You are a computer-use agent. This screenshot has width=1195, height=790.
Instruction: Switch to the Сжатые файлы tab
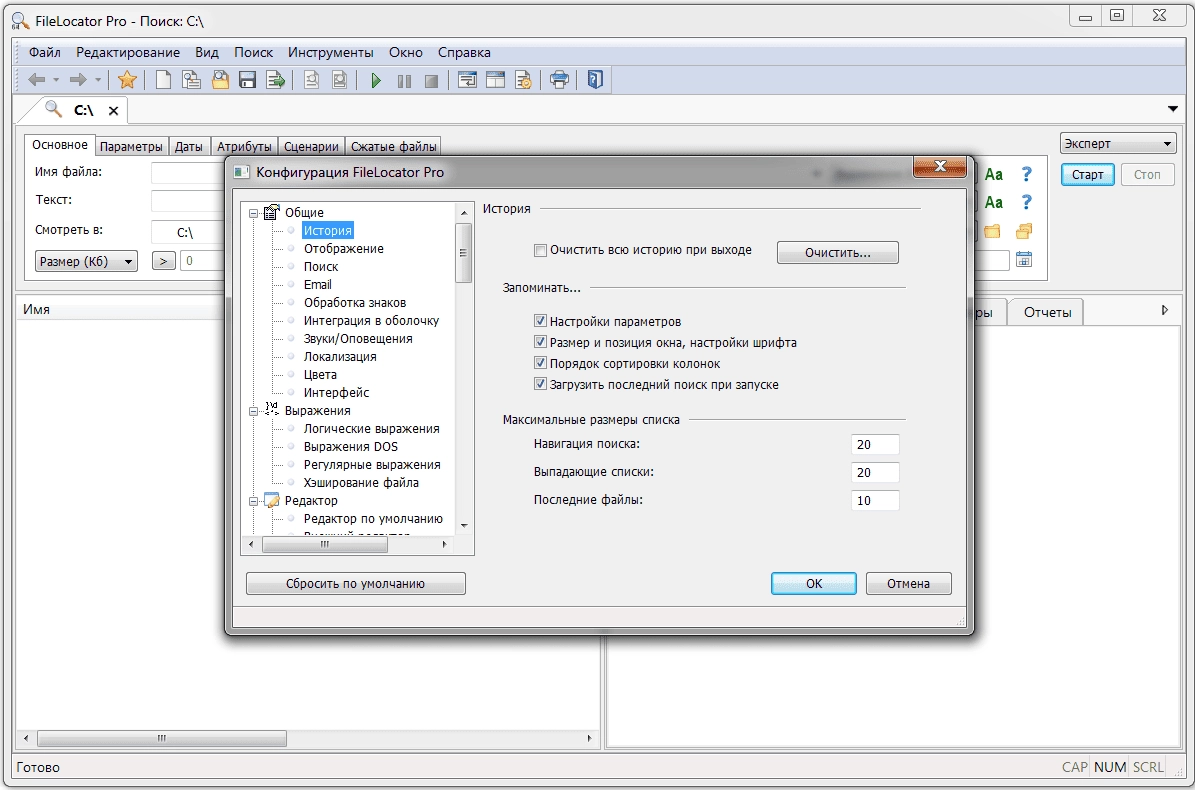[x=394, y=146]
